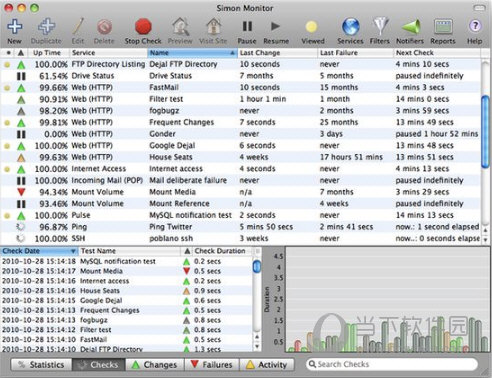Click the 61.54% up time value
The width and height of the screenshot is (492, 378).
[53, 76]
